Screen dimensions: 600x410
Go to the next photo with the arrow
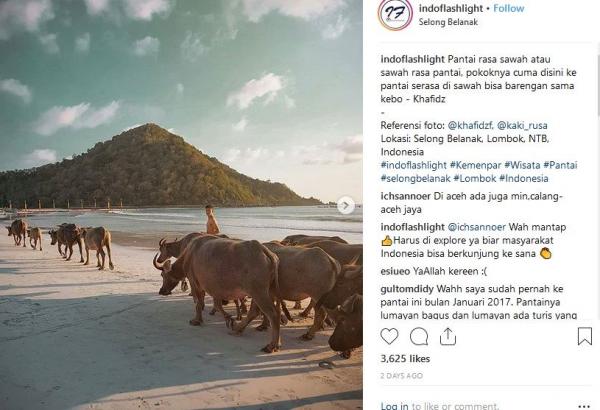[346, 205]
